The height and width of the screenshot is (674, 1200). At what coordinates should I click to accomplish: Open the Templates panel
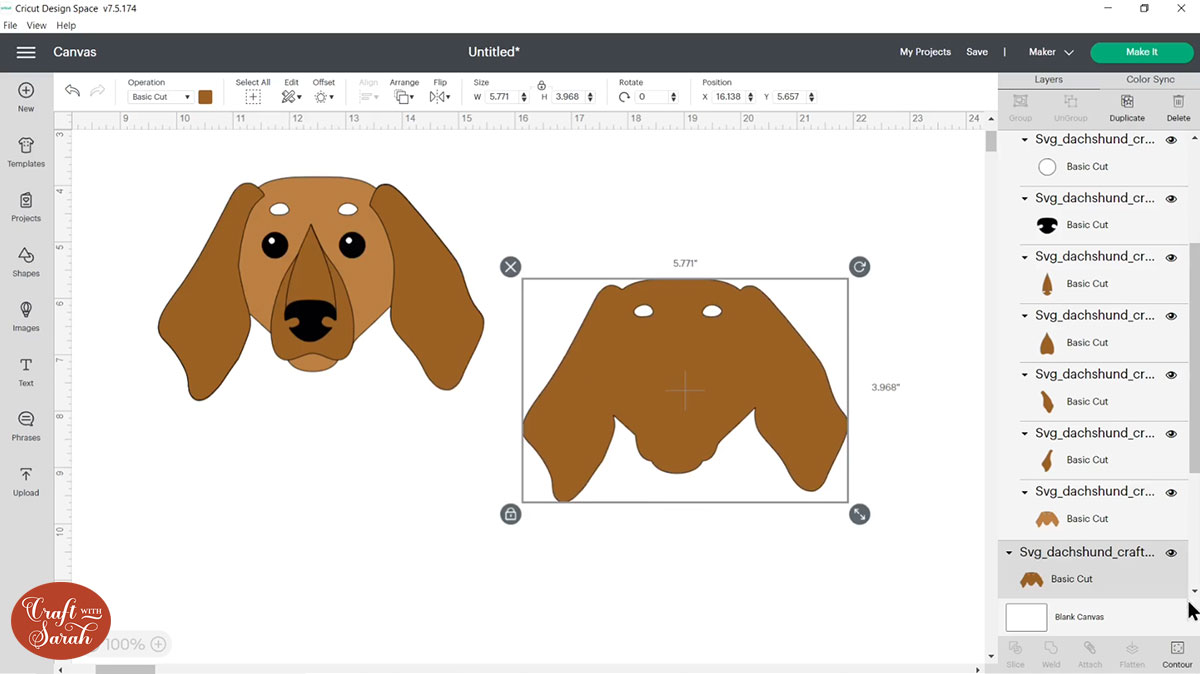click(x=26, y=152)
